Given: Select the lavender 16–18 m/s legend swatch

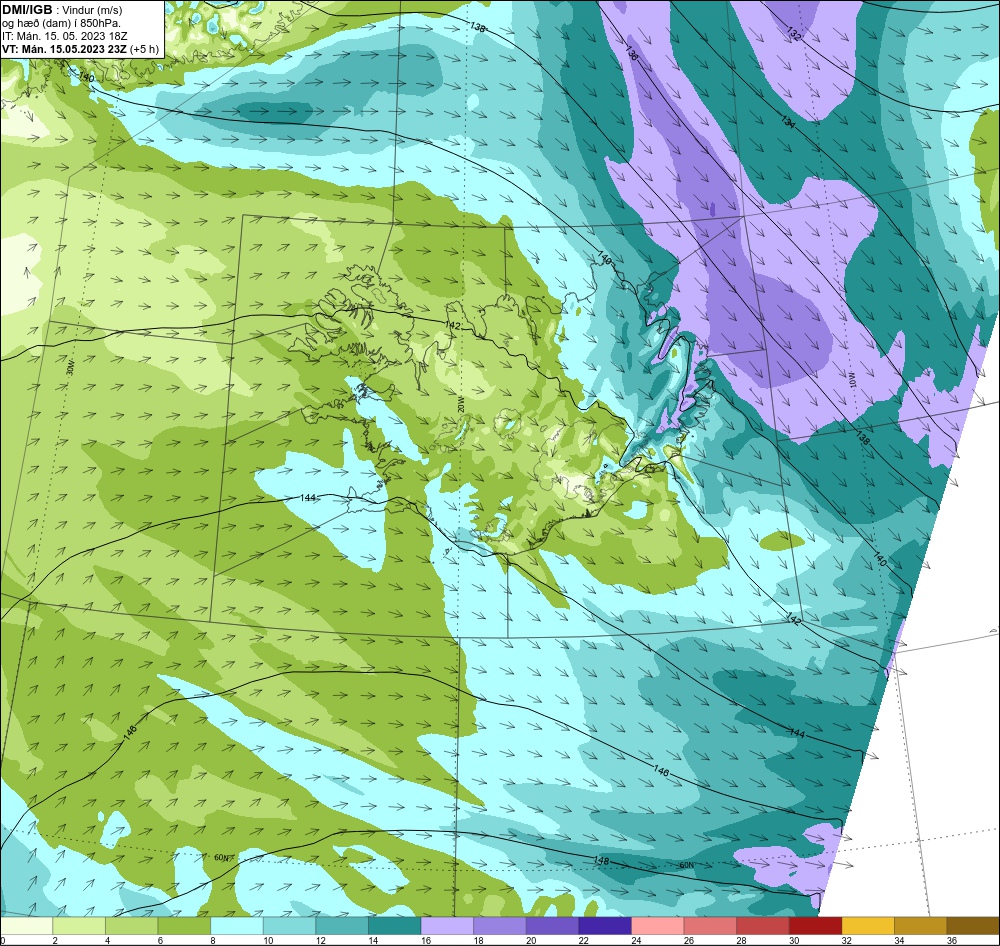Looking at the screenshot, I should coord(447,925).
